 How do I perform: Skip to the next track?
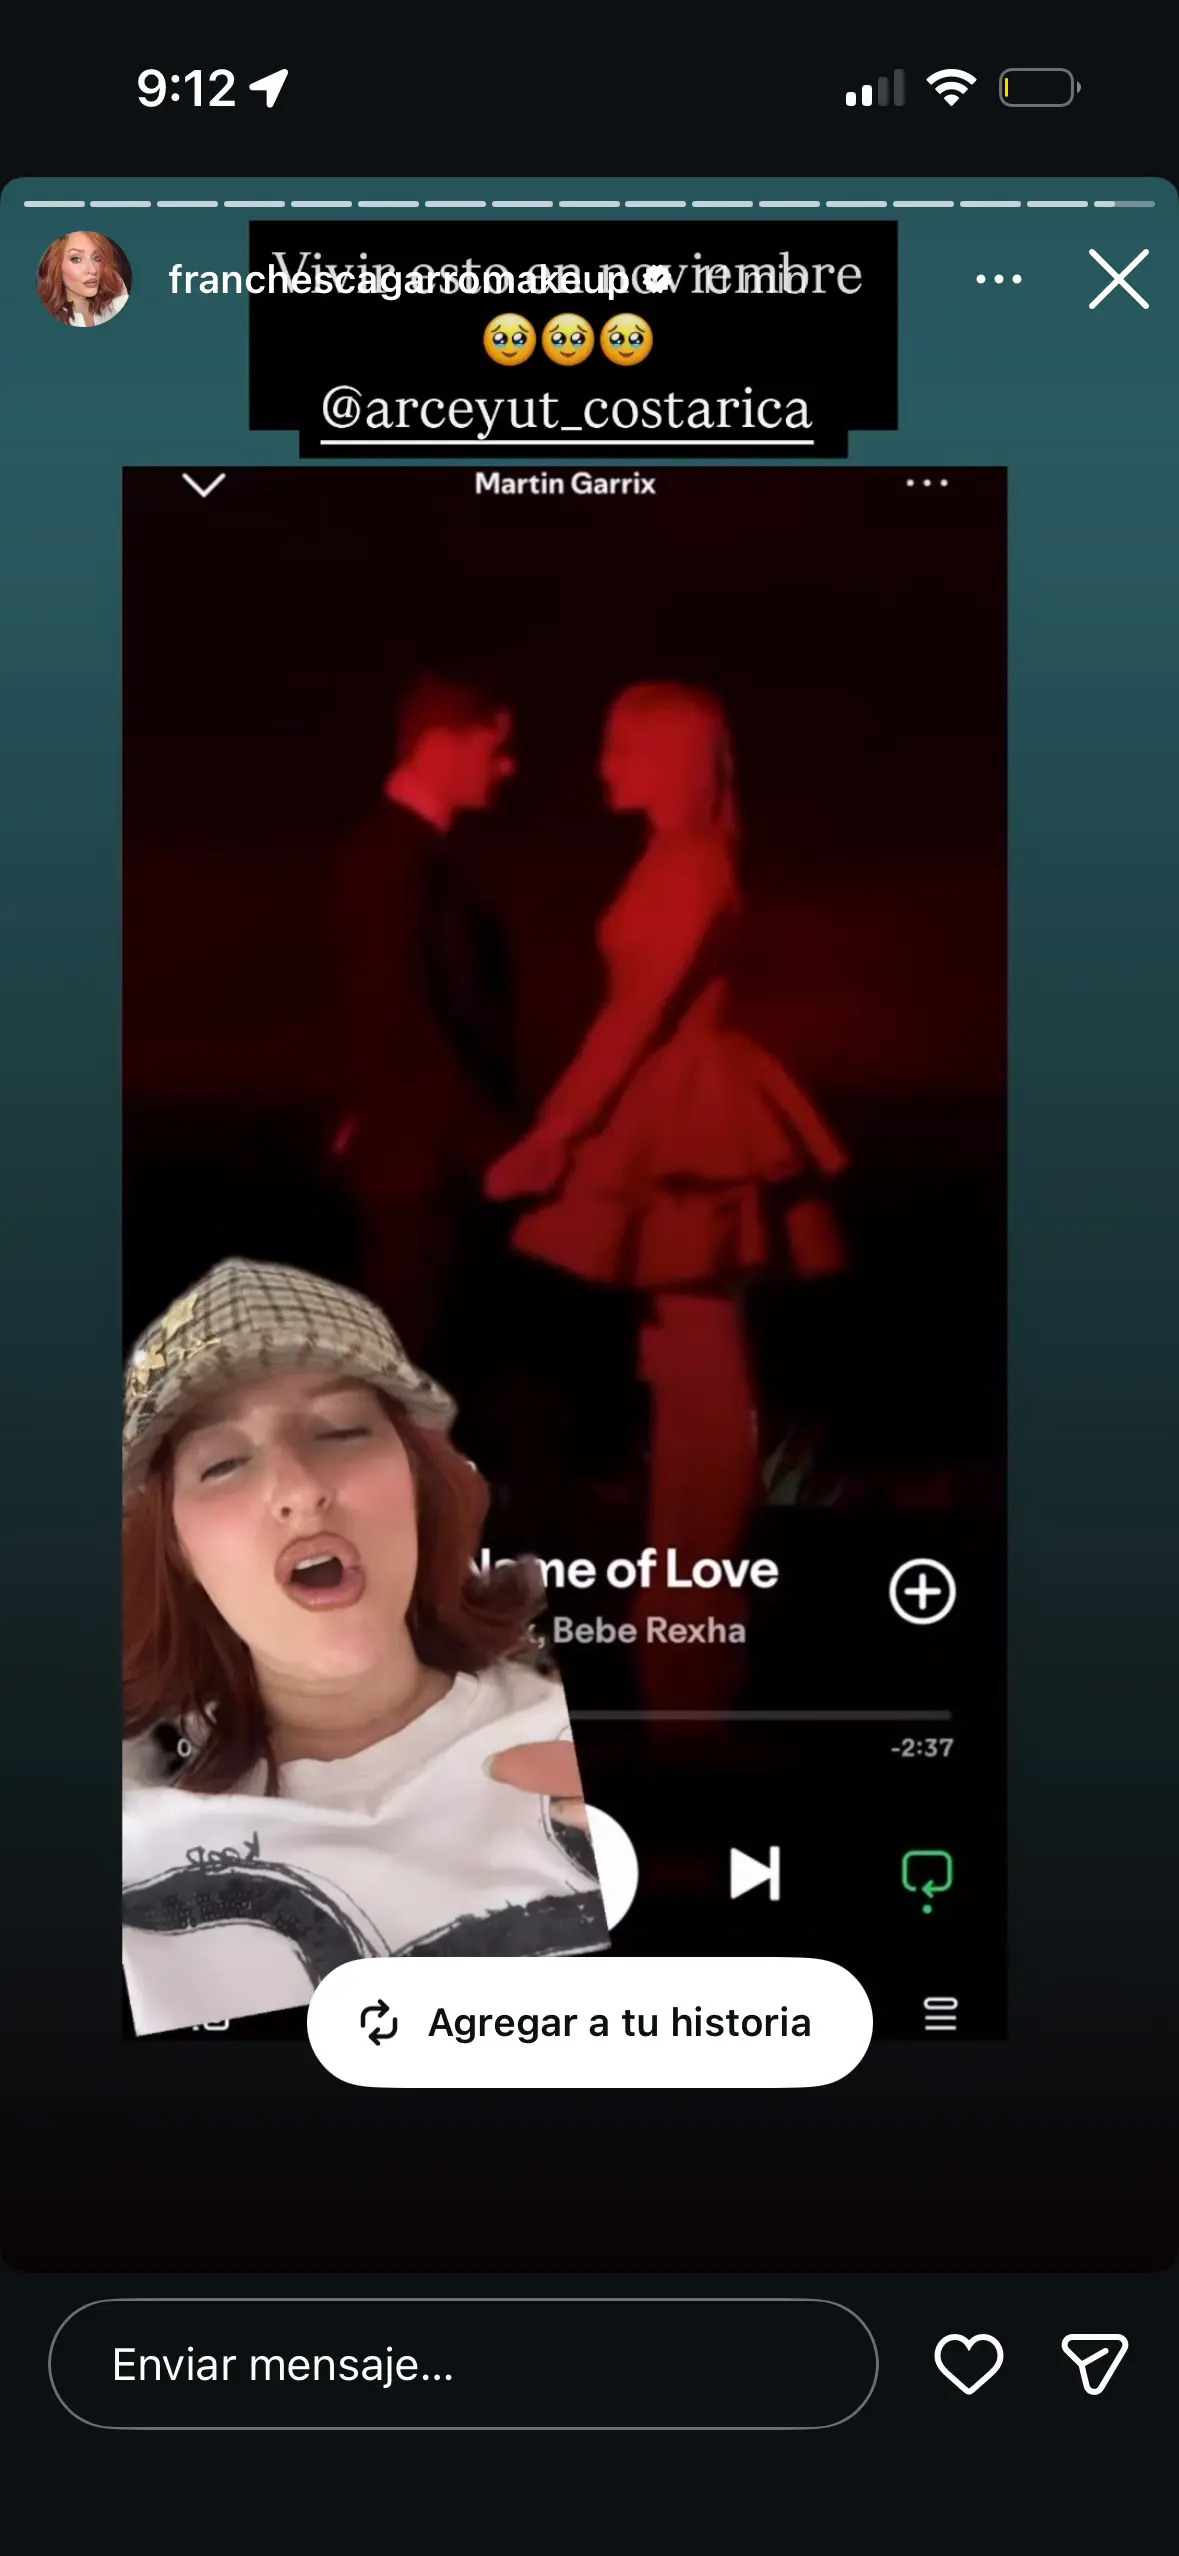pos(755,1873)
